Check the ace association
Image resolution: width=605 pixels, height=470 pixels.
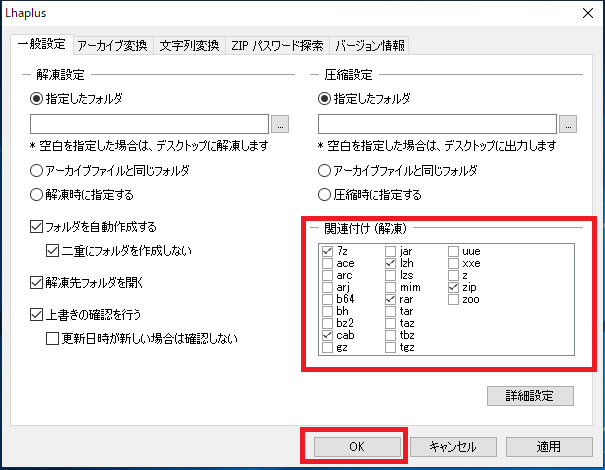(327, 263)
